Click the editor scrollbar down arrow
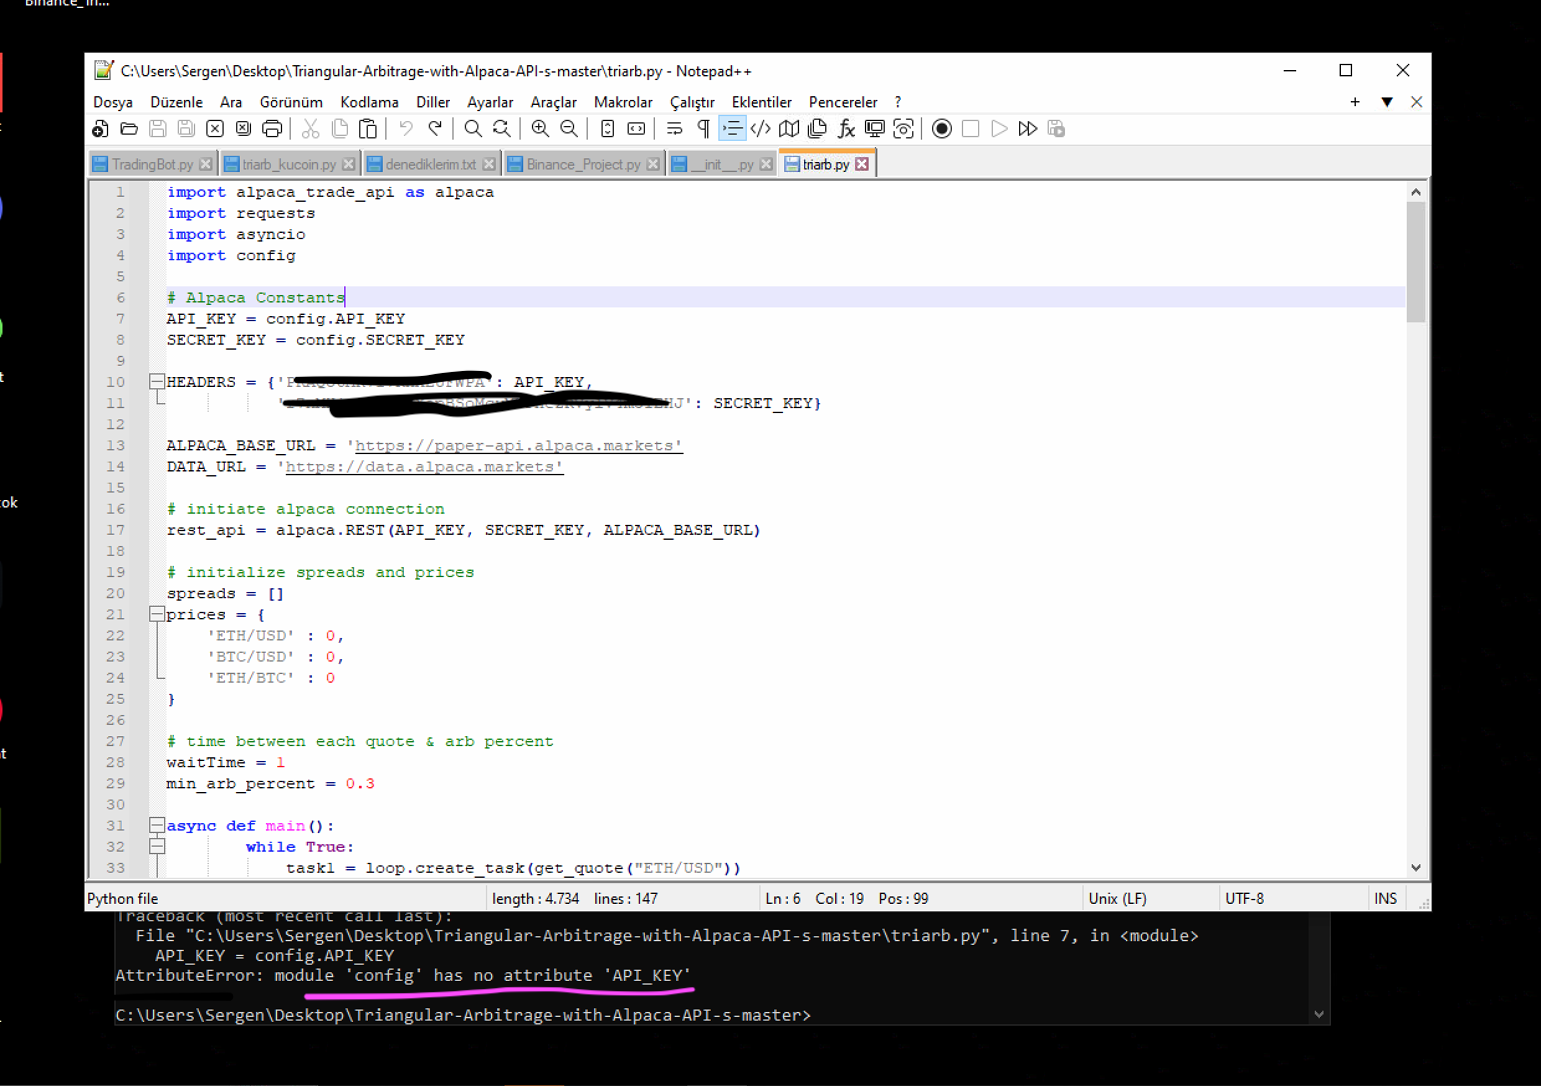This screenshot has height=1086, width=1541. [x=1416, y=868]
